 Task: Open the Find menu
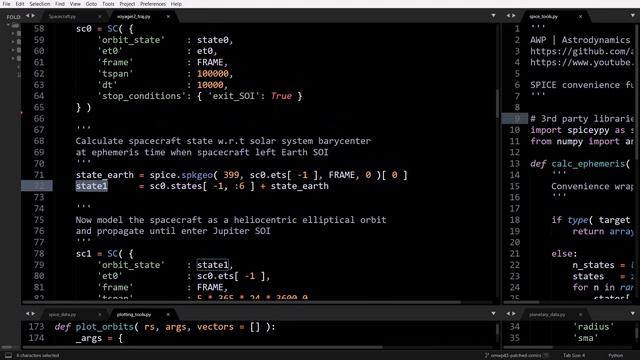60,4
